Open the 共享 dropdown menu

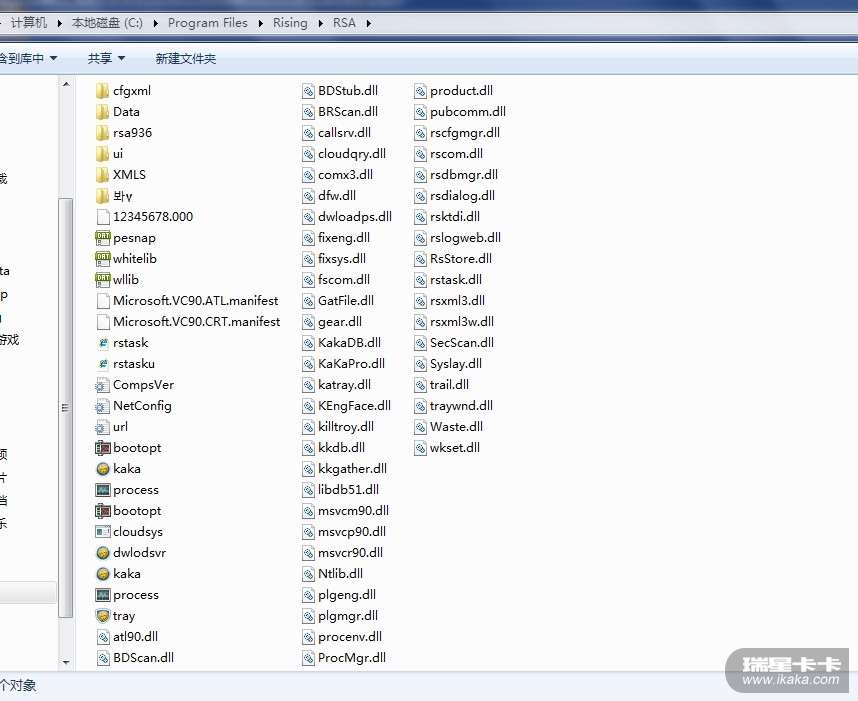pos(106,59)
